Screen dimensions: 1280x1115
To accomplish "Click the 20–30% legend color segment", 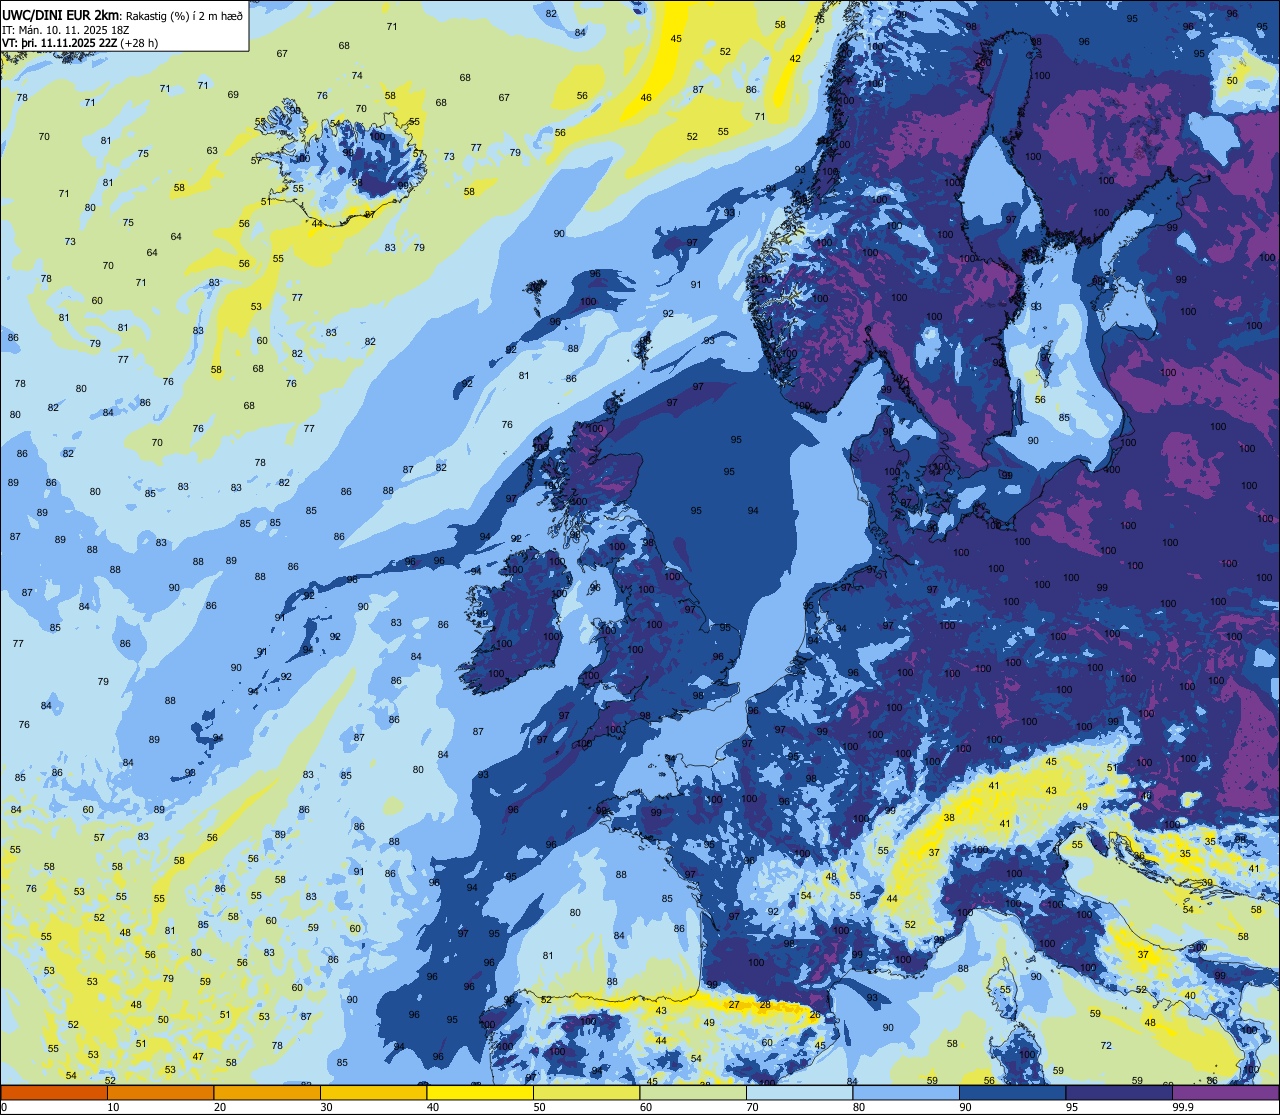I will pyautogui.click(x=267, y=1092).
